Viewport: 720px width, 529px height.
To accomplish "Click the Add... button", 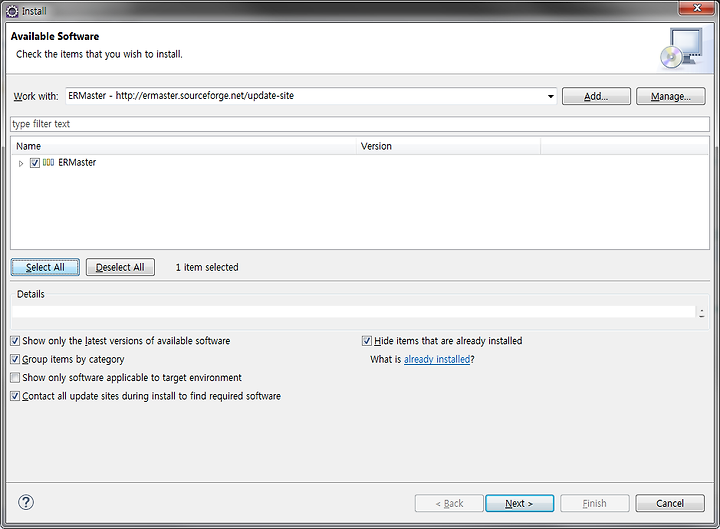I will [596, 96].
